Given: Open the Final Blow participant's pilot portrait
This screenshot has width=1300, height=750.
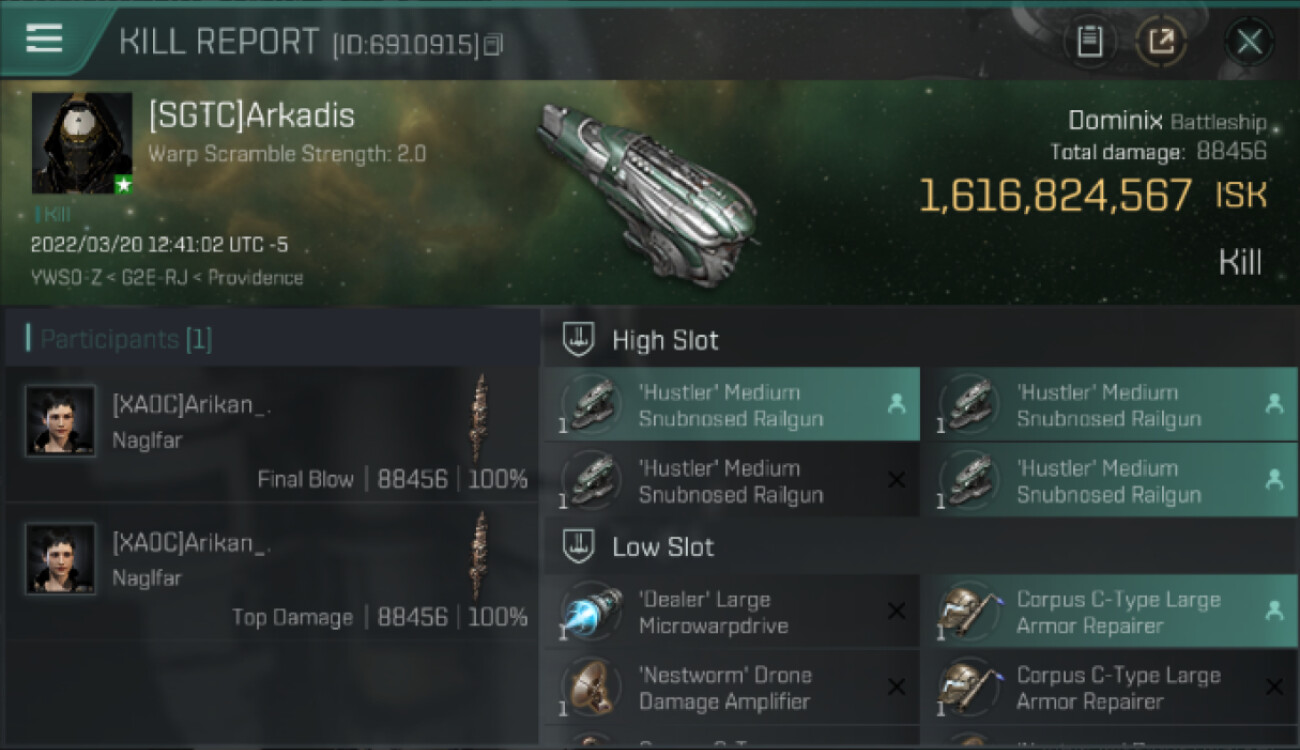Looking at the screenshot, I should 60,420.
